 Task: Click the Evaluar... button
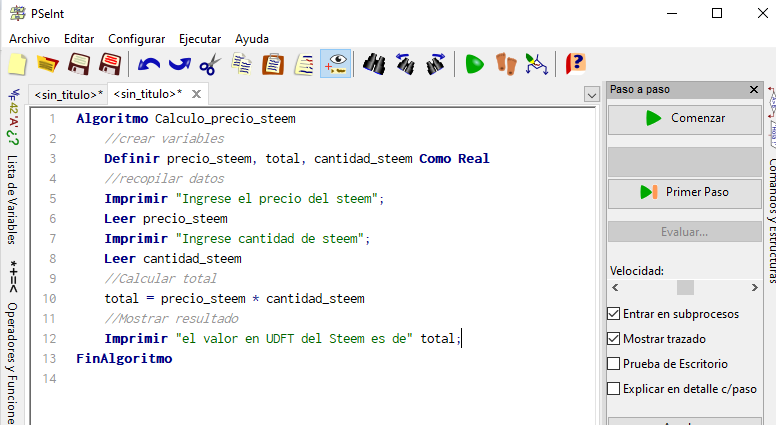[x=684, y=232]
